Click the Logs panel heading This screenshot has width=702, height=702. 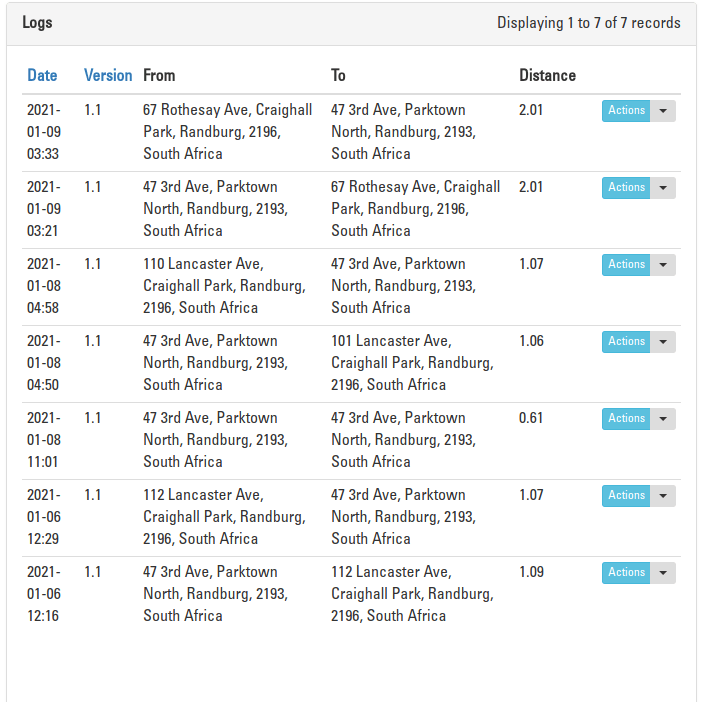coord(38,23)
